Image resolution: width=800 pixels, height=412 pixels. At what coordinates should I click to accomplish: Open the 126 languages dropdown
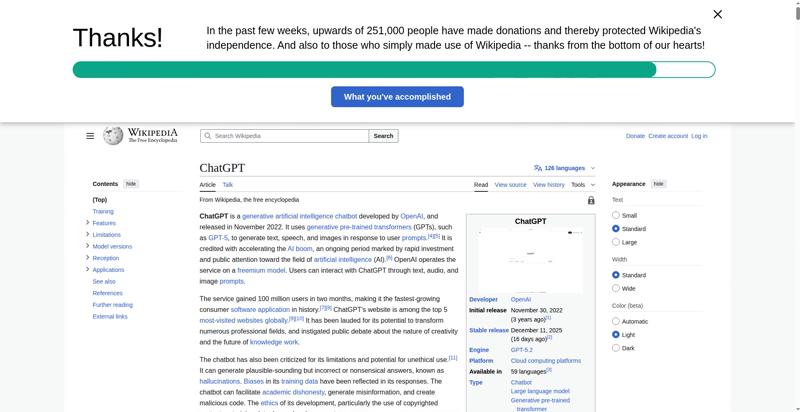pos(565,168)
